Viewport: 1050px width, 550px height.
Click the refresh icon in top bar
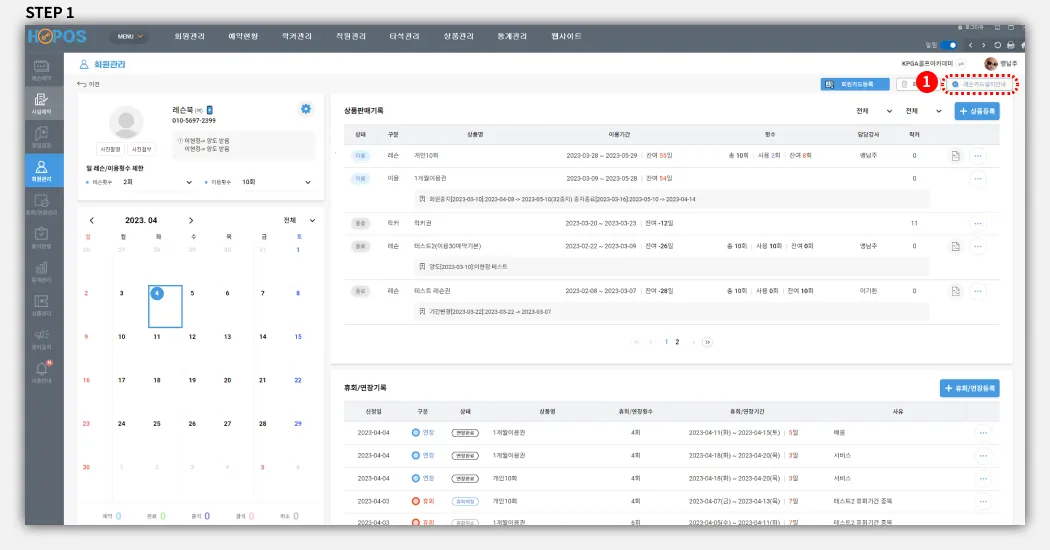click(x=997, y=45)
